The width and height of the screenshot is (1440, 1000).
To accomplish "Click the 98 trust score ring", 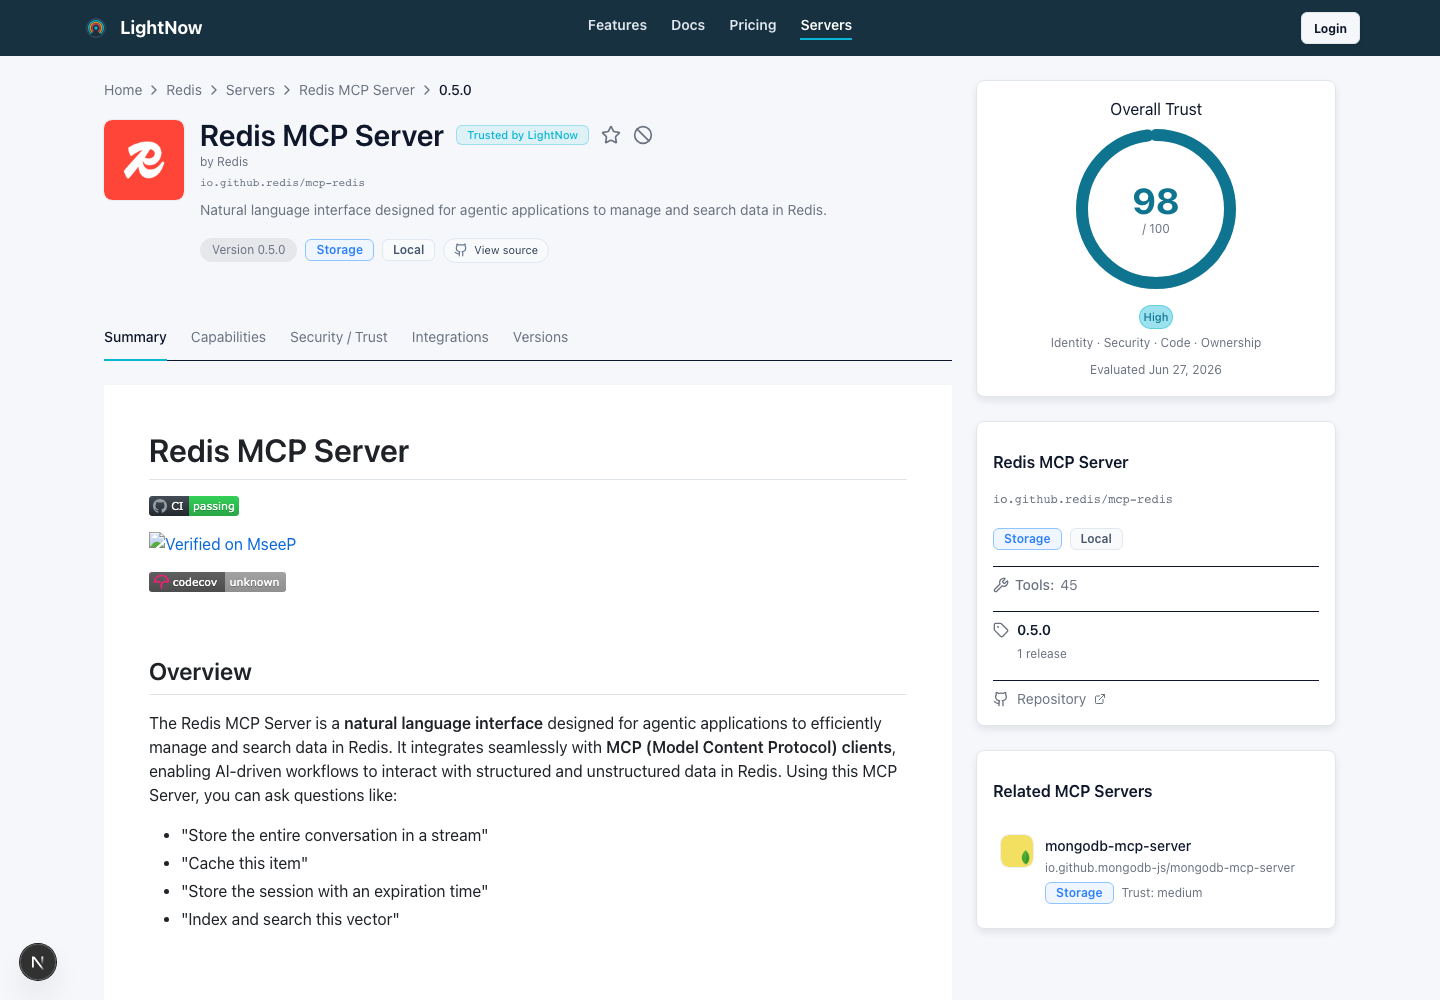I will click(1156, 209).
